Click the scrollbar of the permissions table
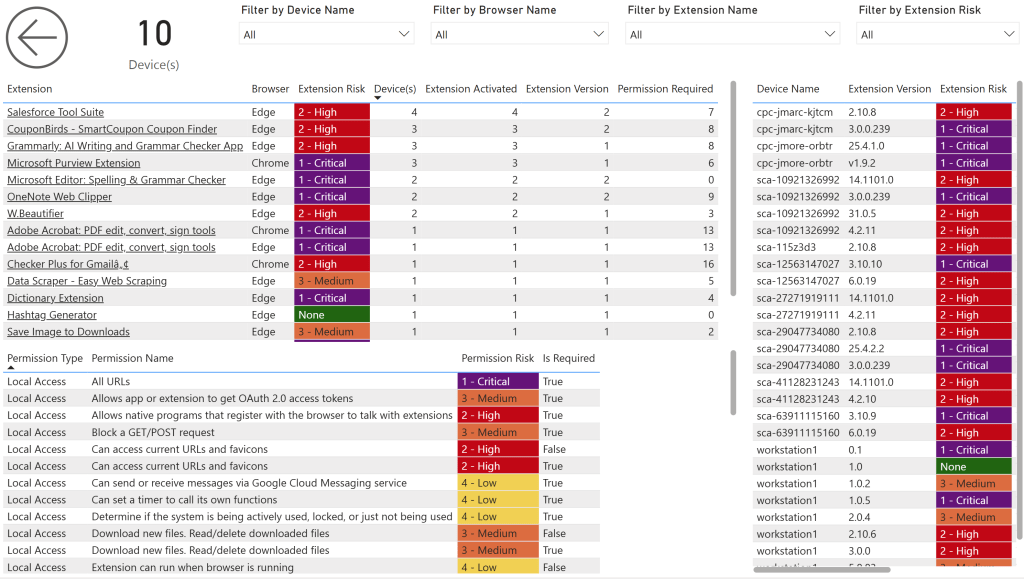The image size is (1024, 579). 733,383
